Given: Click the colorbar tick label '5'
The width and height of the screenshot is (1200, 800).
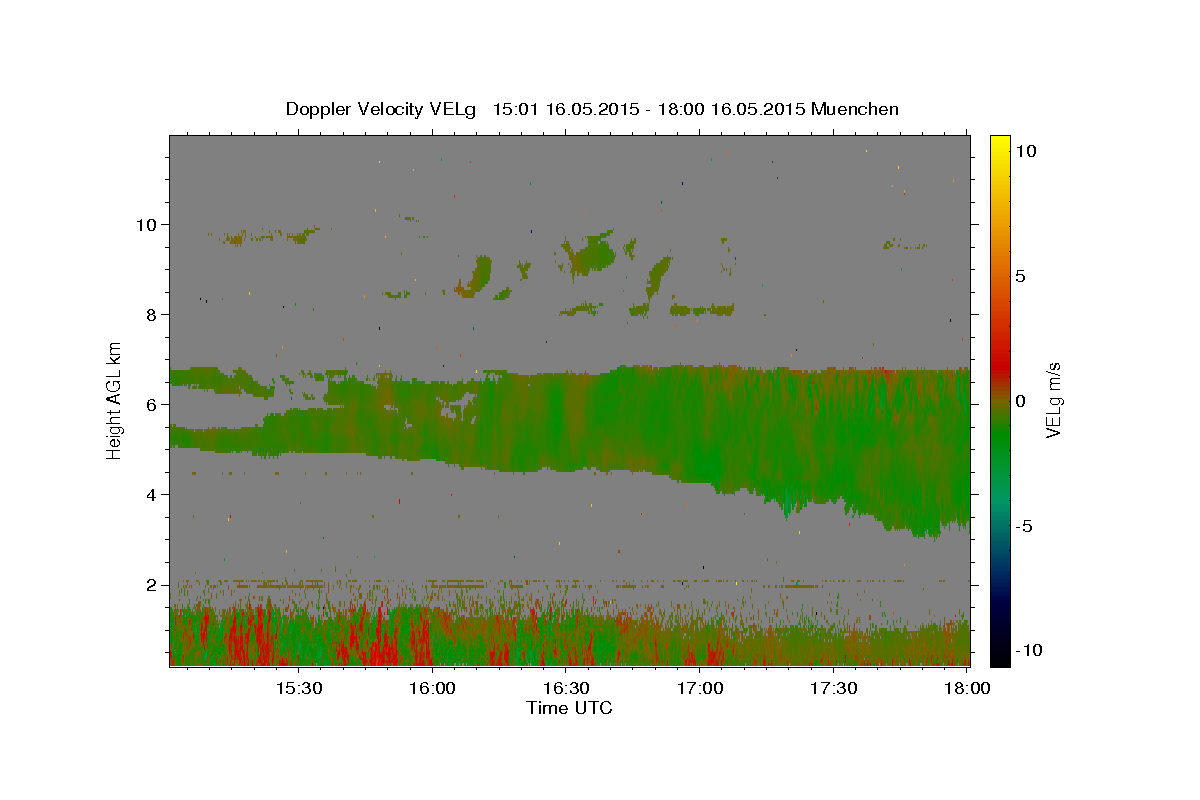Looking at the screenshot, I should (1020, 275).
